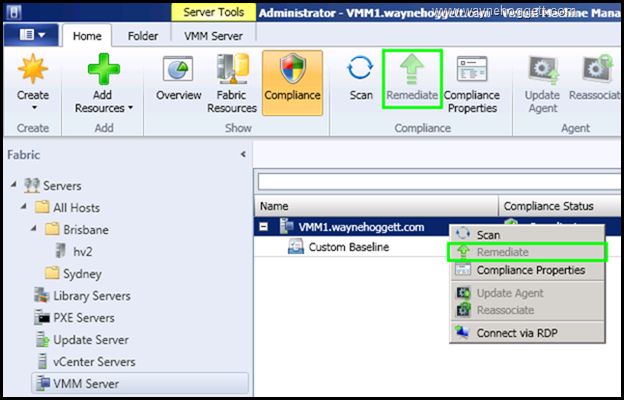Open vCenter Servers in Fabric tree

[86, 362]
